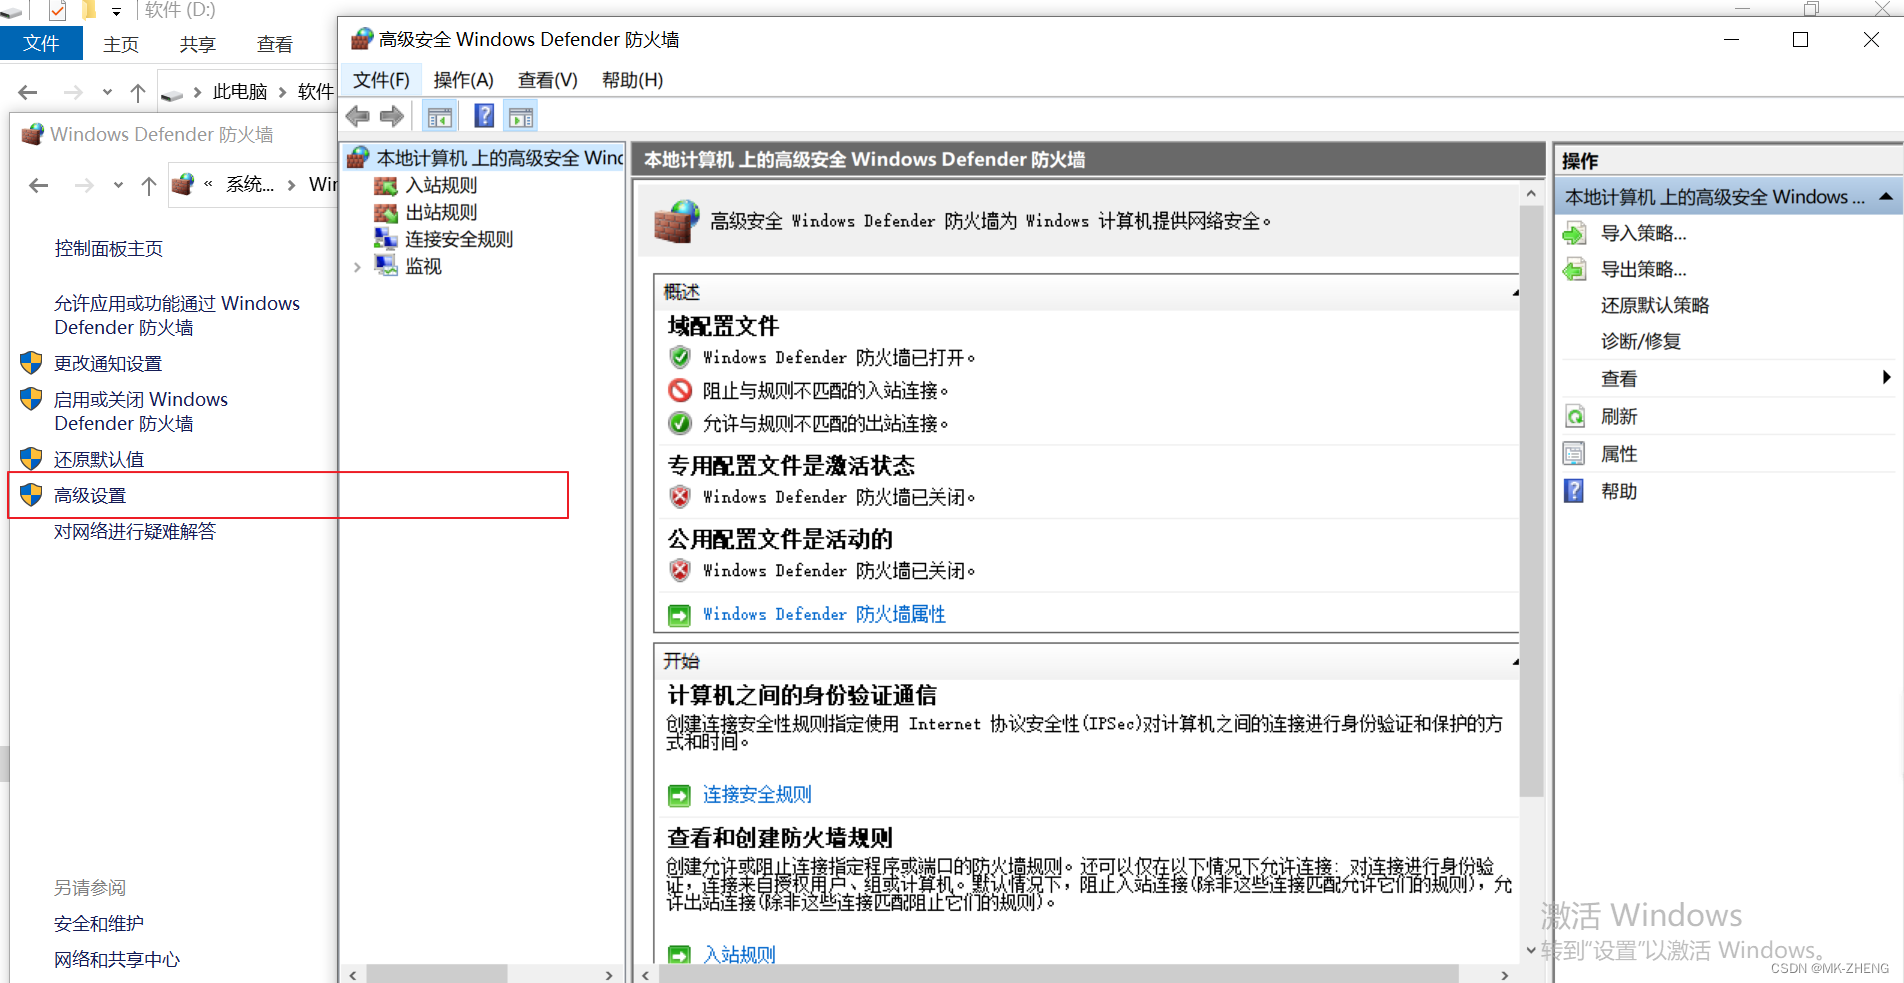Open 控制面板主页 link
The width and height of the screenshot is (1904, 983).
pyautogui.click(x=108, y=248)
